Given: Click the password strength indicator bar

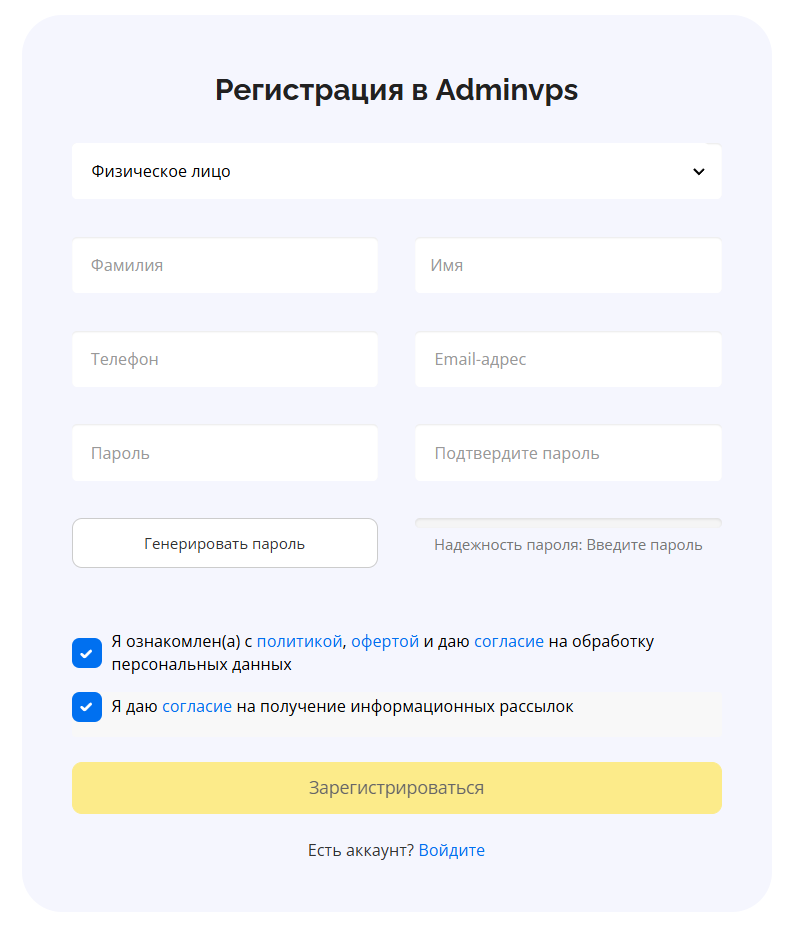Looking at the screenshot, I should [x=568, y=522].
